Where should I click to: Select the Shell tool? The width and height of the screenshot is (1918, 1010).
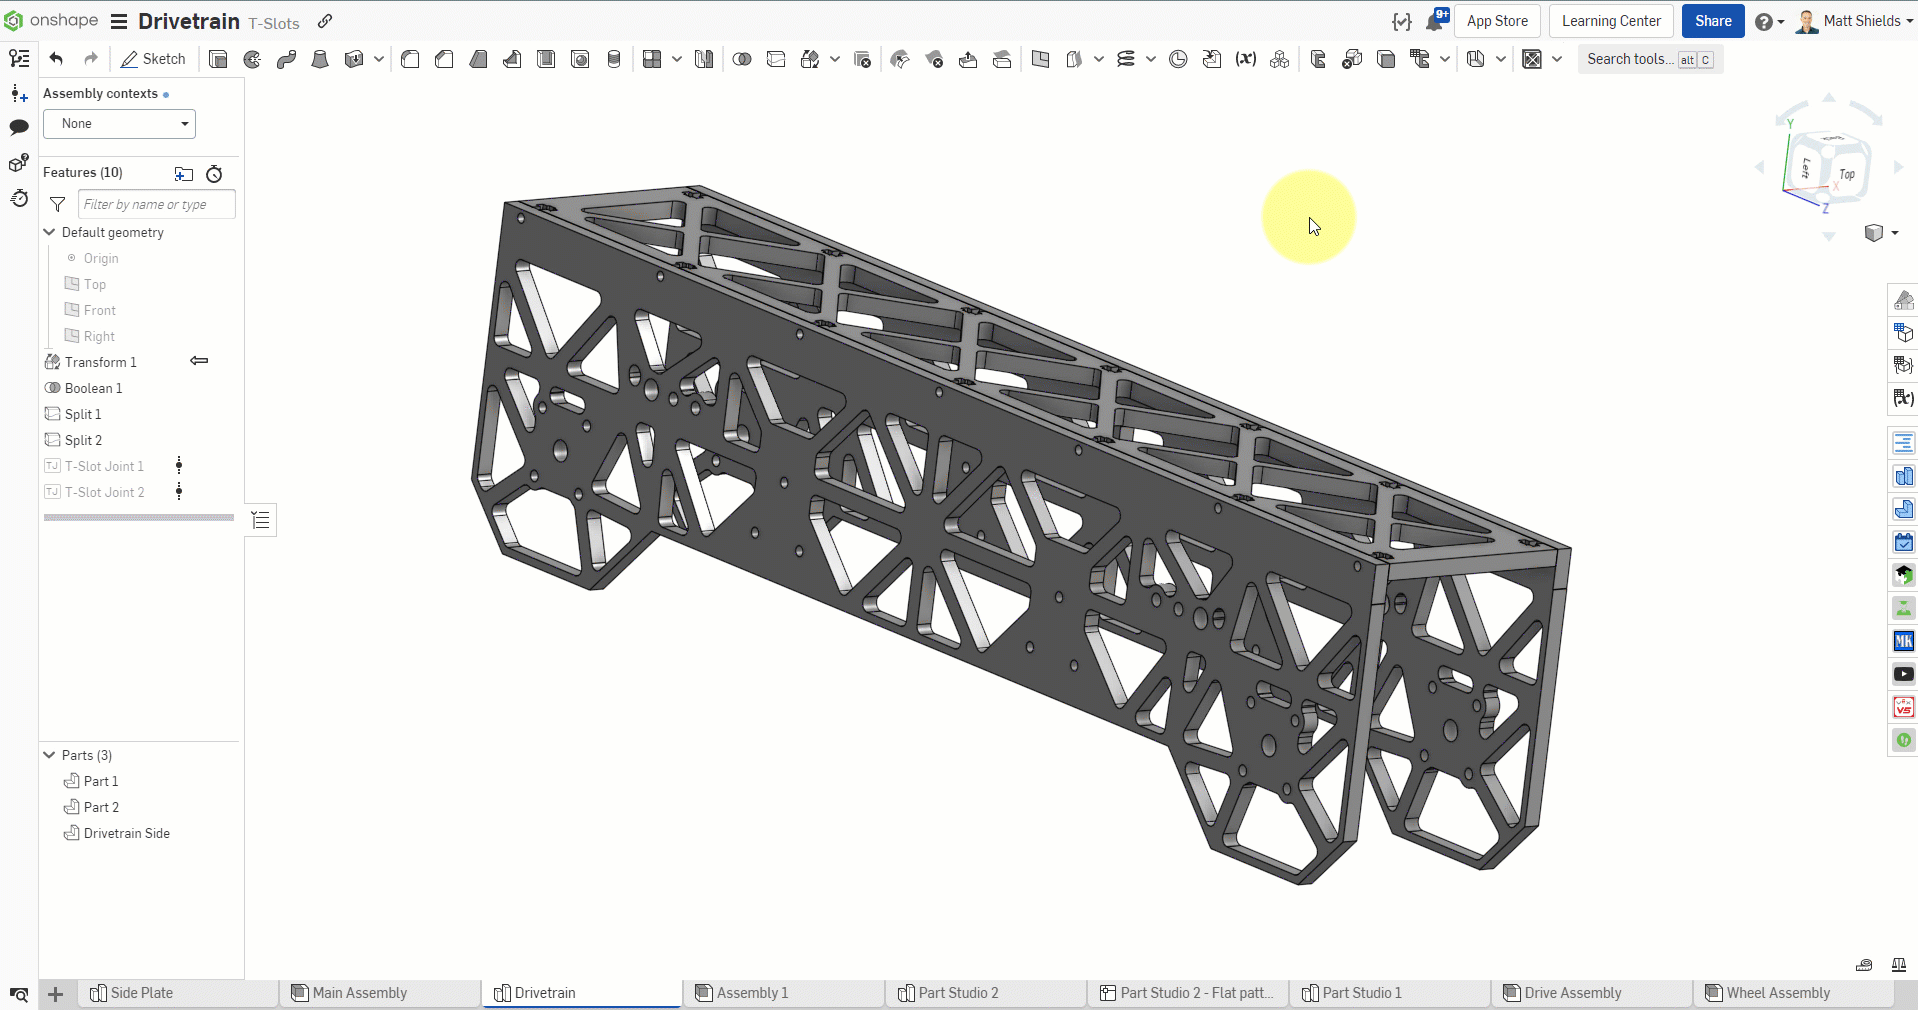pyautogui.click(x=545, y=59)
